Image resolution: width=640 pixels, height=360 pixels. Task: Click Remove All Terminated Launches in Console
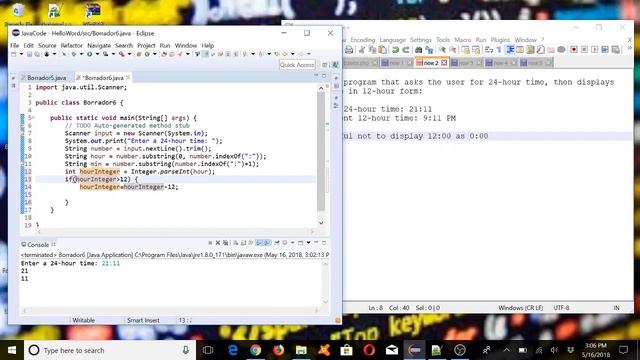225,243
